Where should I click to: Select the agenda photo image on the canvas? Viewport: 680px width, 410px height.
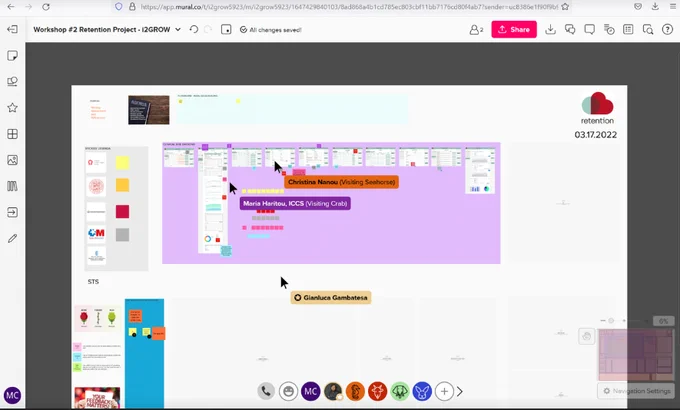click(x=149, y=110)
